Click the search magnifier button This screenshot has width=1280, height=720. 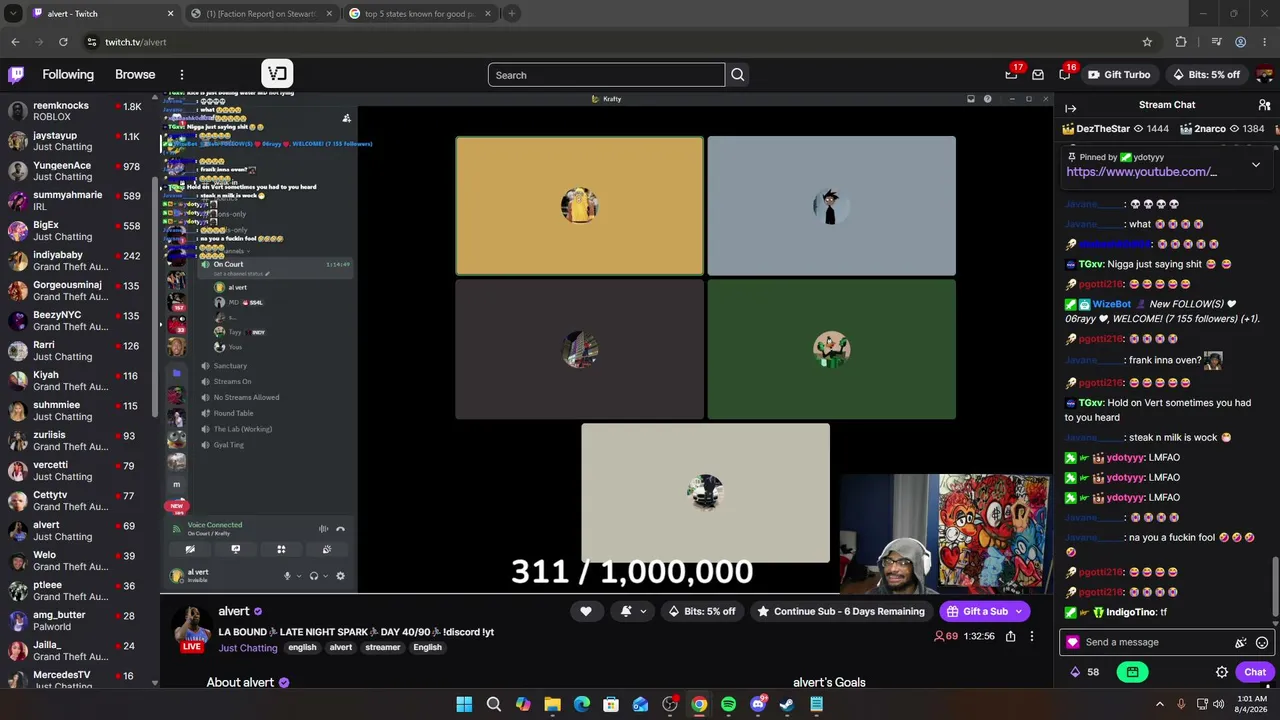point(737,75)
